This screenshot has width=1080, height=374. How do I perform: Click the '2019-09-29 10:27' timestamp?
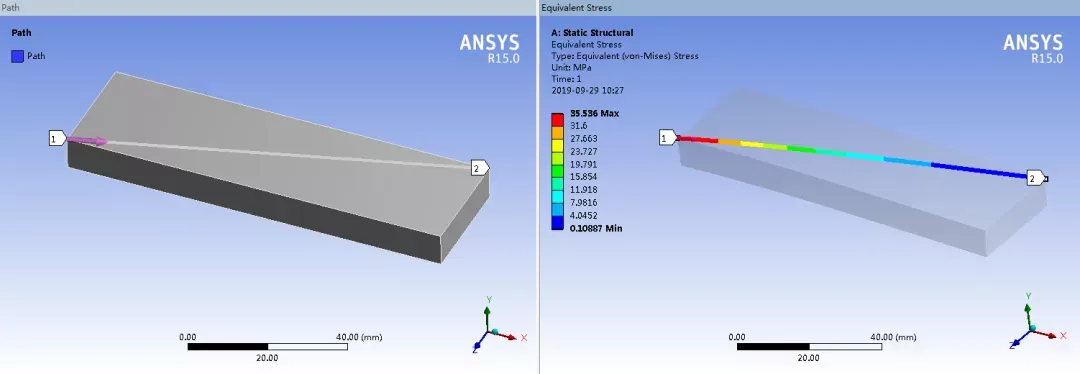tap(588, 90)
